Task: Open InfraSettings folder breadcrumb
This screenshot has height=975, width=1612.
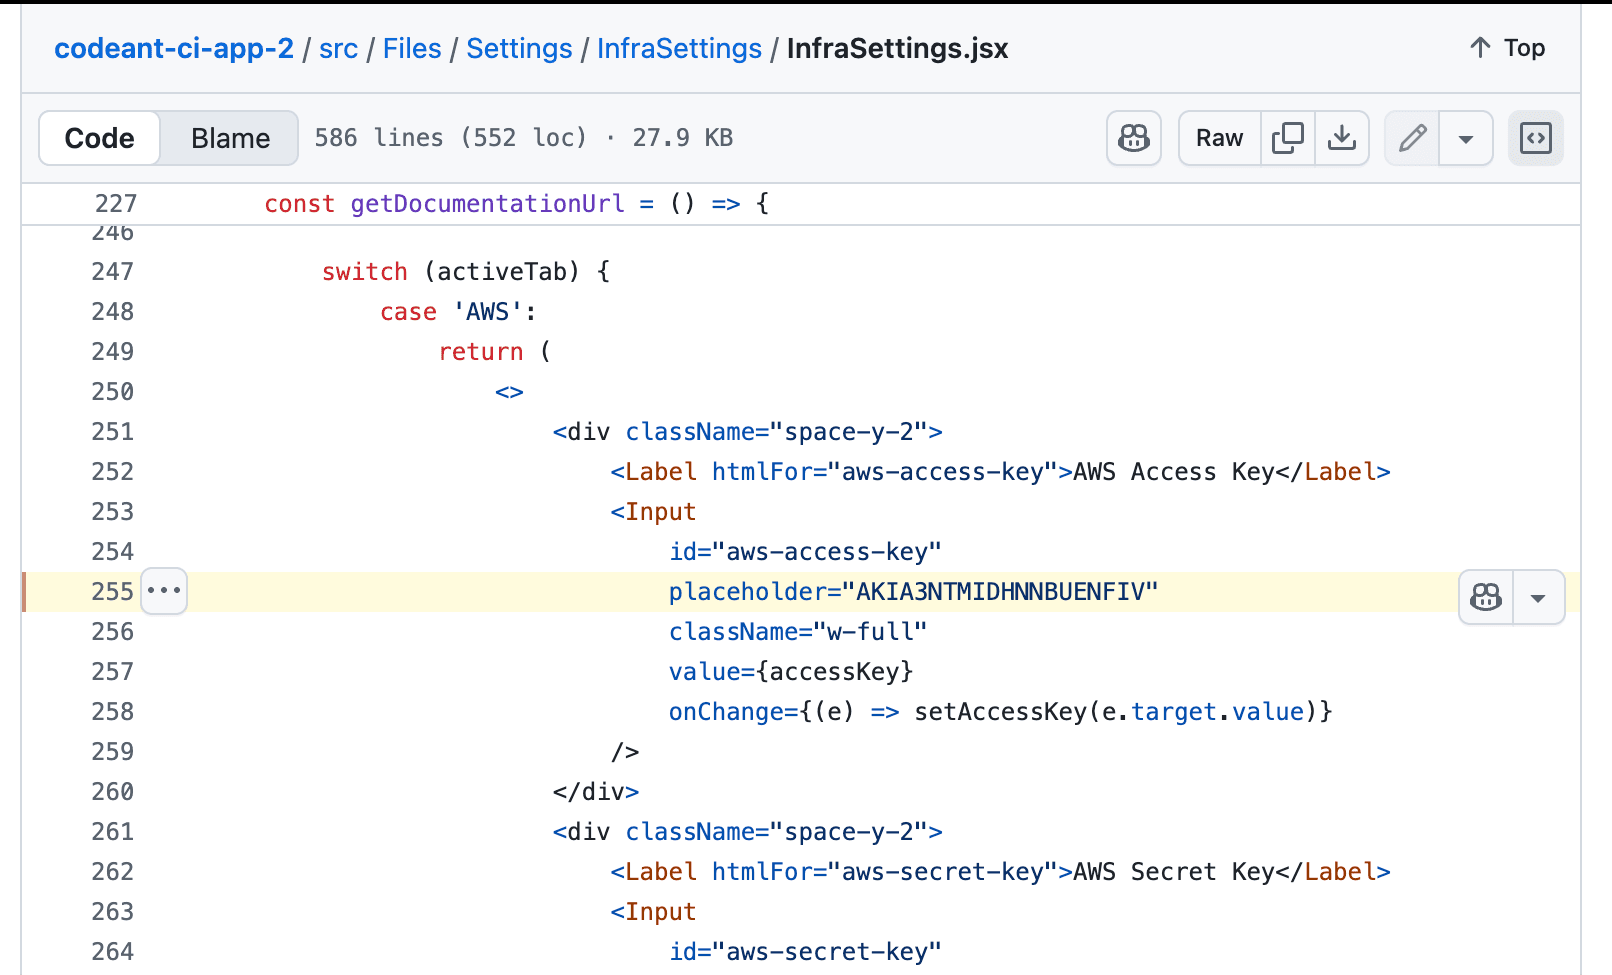Action: pos(679,48)
